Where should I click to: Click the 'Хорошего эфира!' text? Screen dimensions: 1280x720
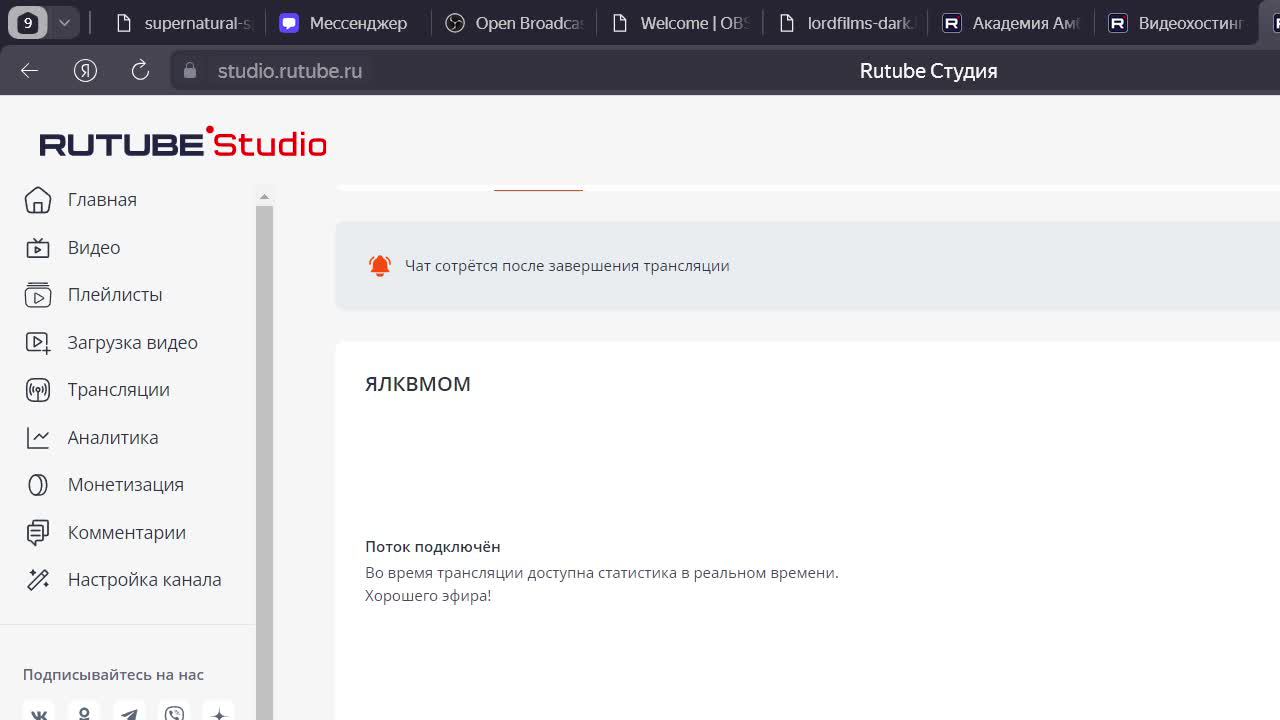pos(428,596)
